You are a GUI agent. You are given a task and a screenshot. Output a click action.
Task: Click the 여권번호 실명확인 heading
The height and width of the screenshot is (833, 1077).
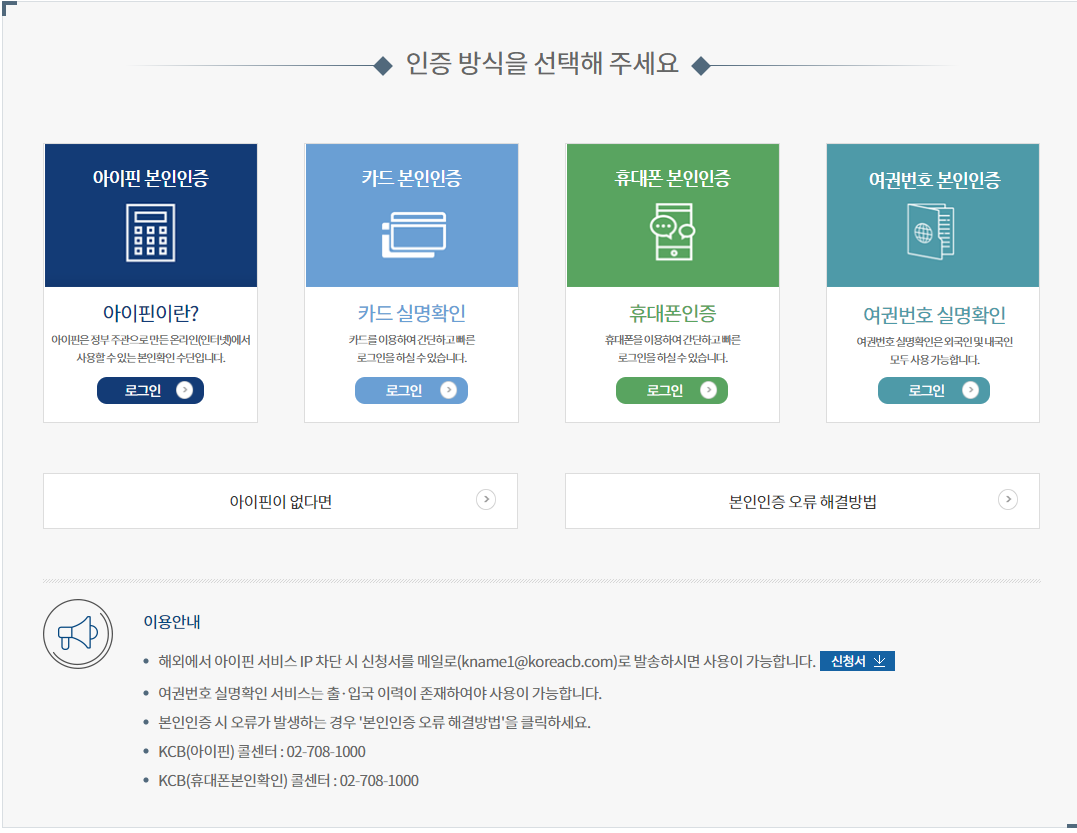tap(934, 315)
